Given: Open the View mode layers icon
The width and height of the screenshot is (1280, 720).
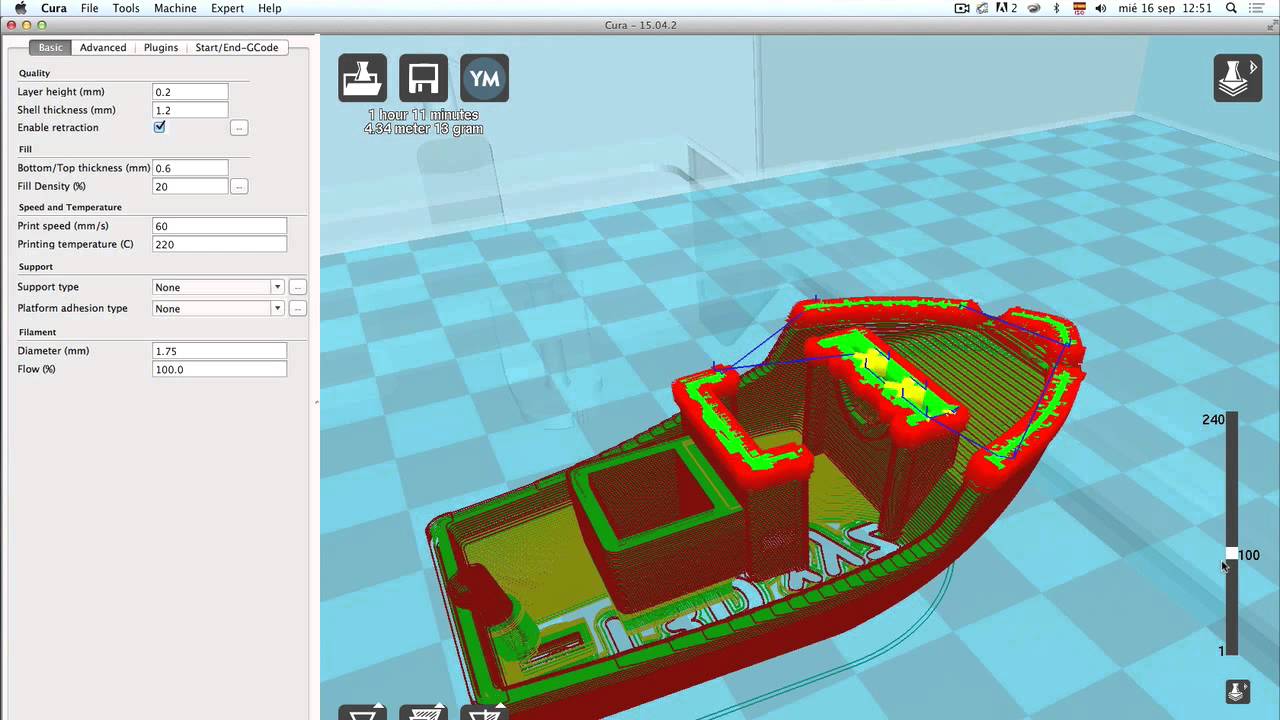Looking at the screenshot, I should click(x=1237, y=78).
